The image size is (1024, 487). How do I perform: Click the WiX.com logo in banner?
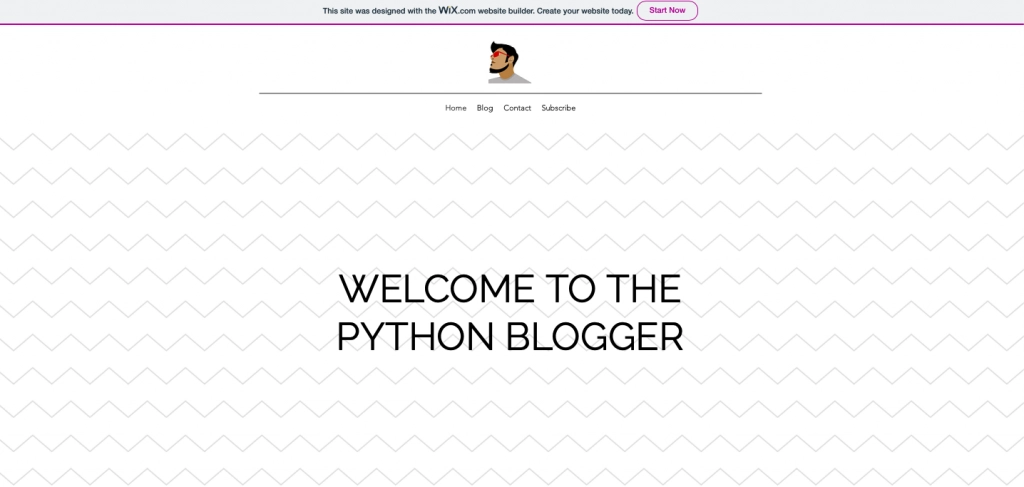pos(456,10)
